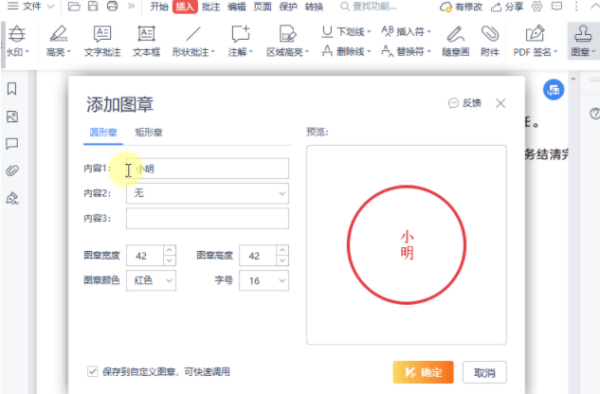Click the 内容1 text field
The height and width of the screenshot is (394, 600).
[207, 168]
